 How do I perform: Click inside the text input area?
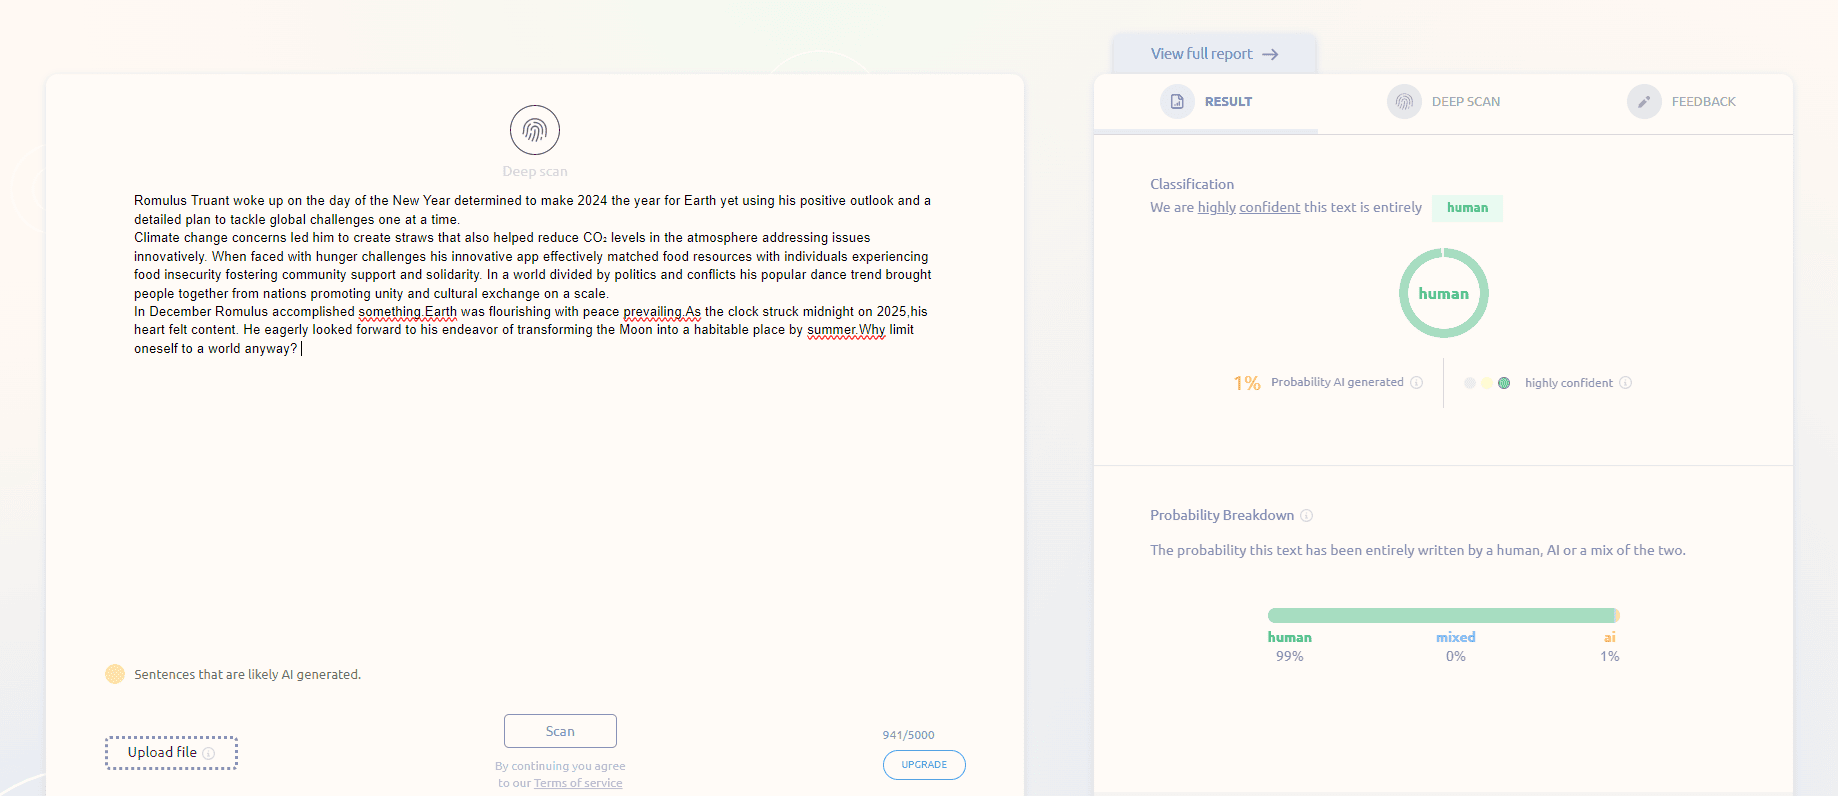pos(533,480)
